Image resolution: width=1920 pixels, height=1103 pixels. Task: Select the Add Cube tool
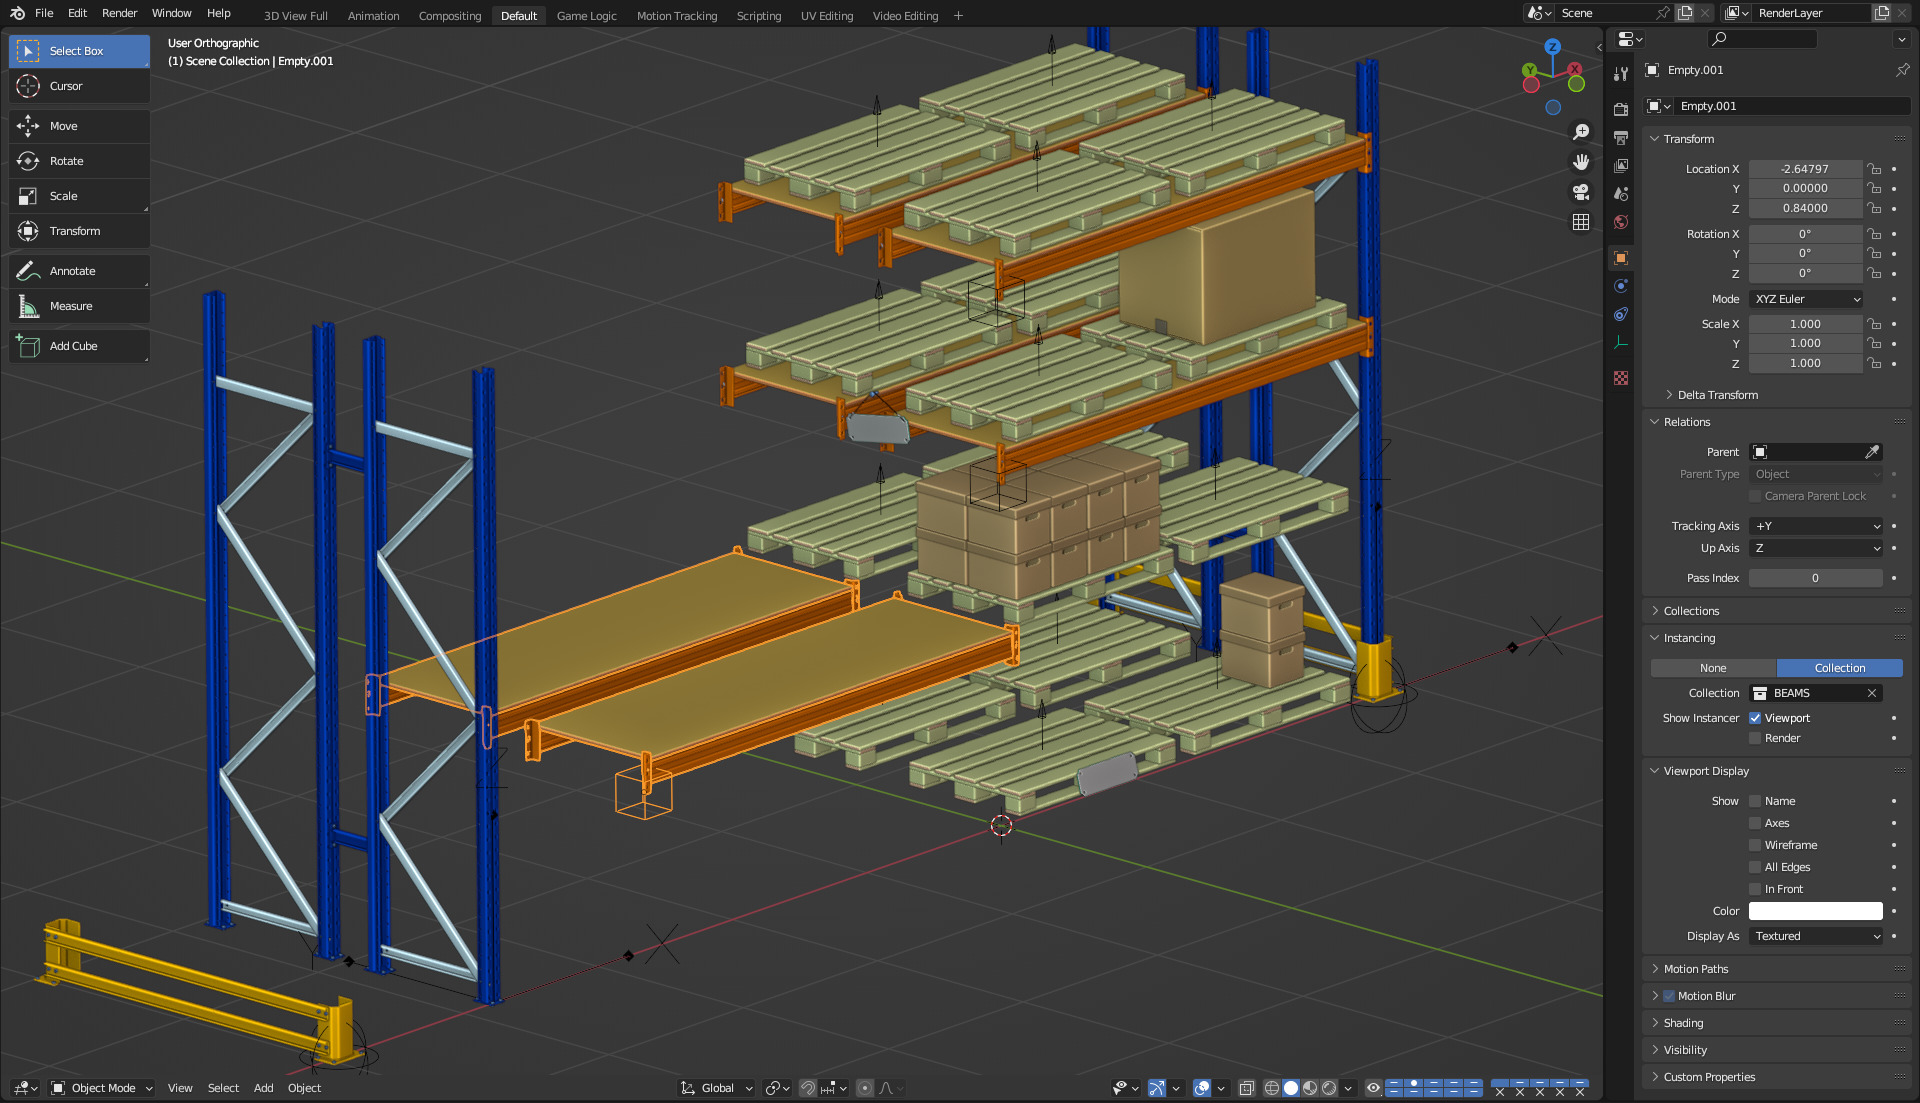pos(79,346)
